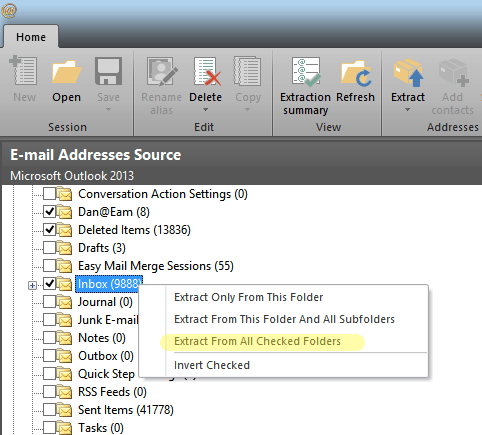482x435 pixels.
Task: Choose Extract From This Folder And All Subfolders
Action: click(284, 319)
